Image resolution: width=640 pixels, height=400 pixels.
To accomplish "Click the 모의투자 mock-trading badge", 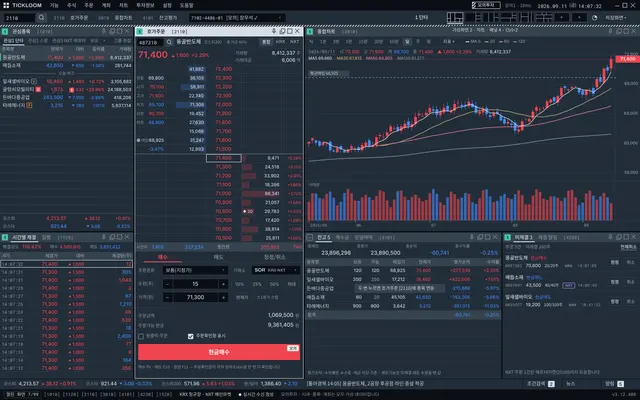I will 486,5.
